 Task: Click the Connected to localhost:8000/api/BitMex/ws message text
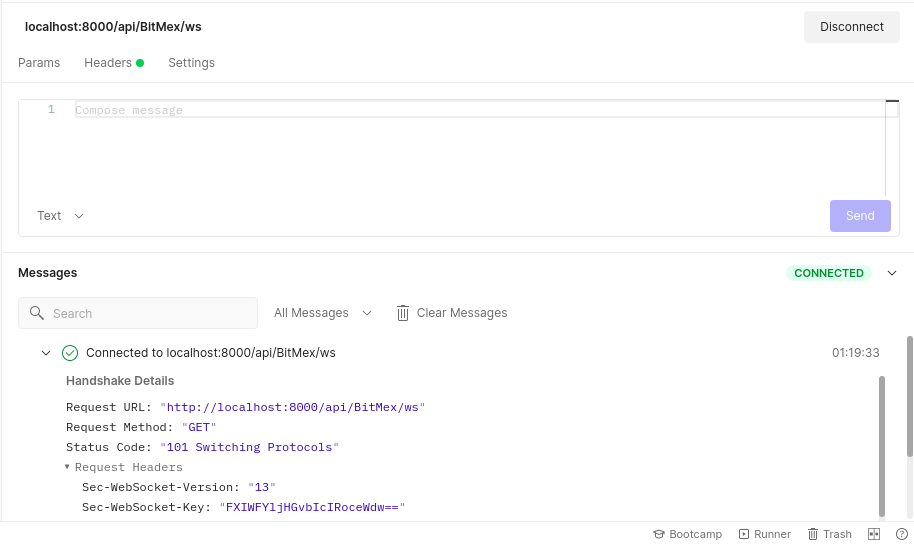click(210, 353)
